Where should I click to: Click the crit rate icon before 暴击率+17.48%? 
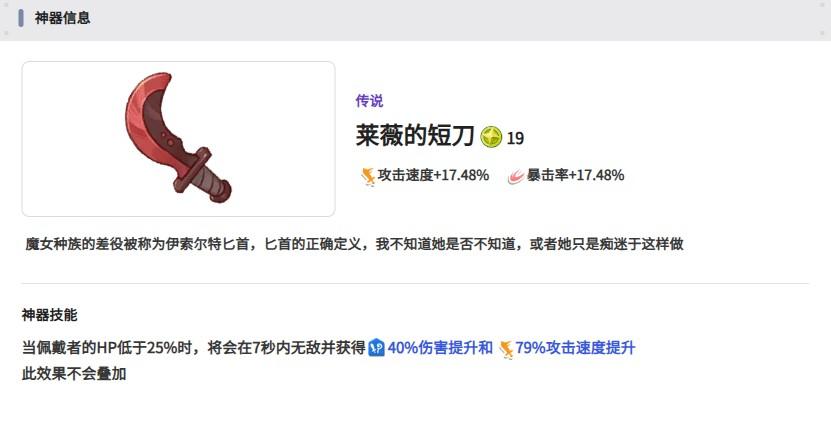click(x=516, y=176)
